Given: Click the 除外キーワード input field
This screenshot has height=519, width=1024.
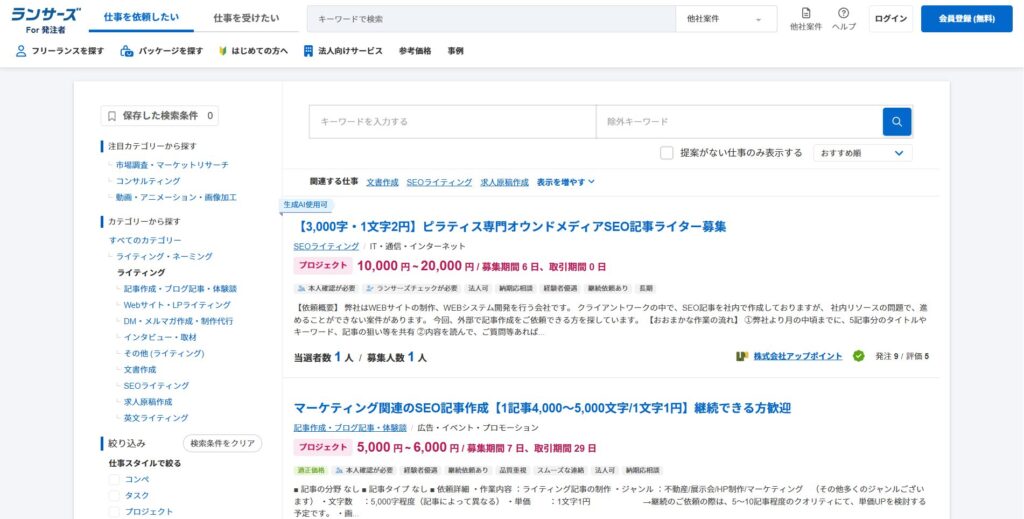Looking at the screenshot, I should [738, 121].
